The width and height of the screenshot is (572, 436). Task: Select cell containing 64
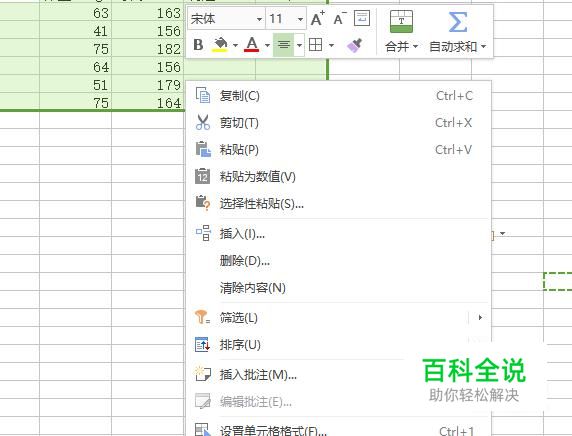click(75, 67)
